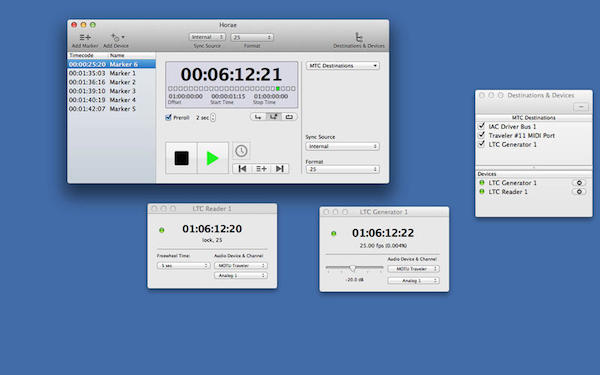Stop timecode playback with the black square
Screen dimensions: 600x375
coord(181,158)
